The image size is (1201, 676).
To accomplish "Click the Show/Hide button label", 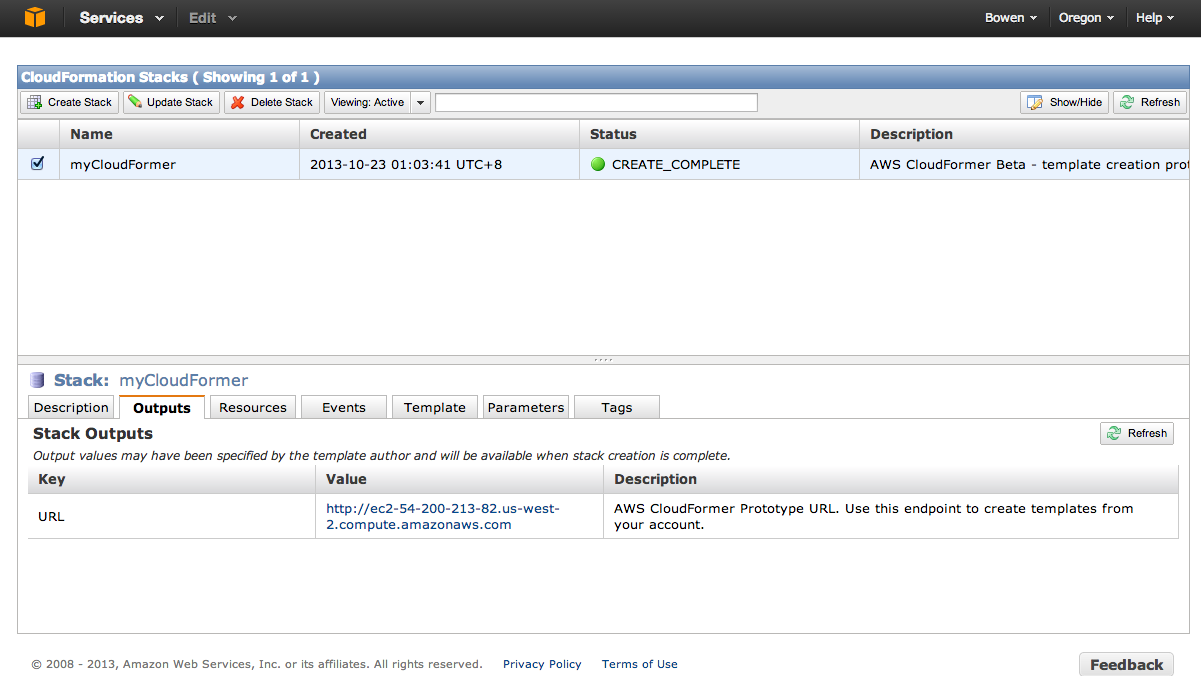I will (x=1076, y=102).
